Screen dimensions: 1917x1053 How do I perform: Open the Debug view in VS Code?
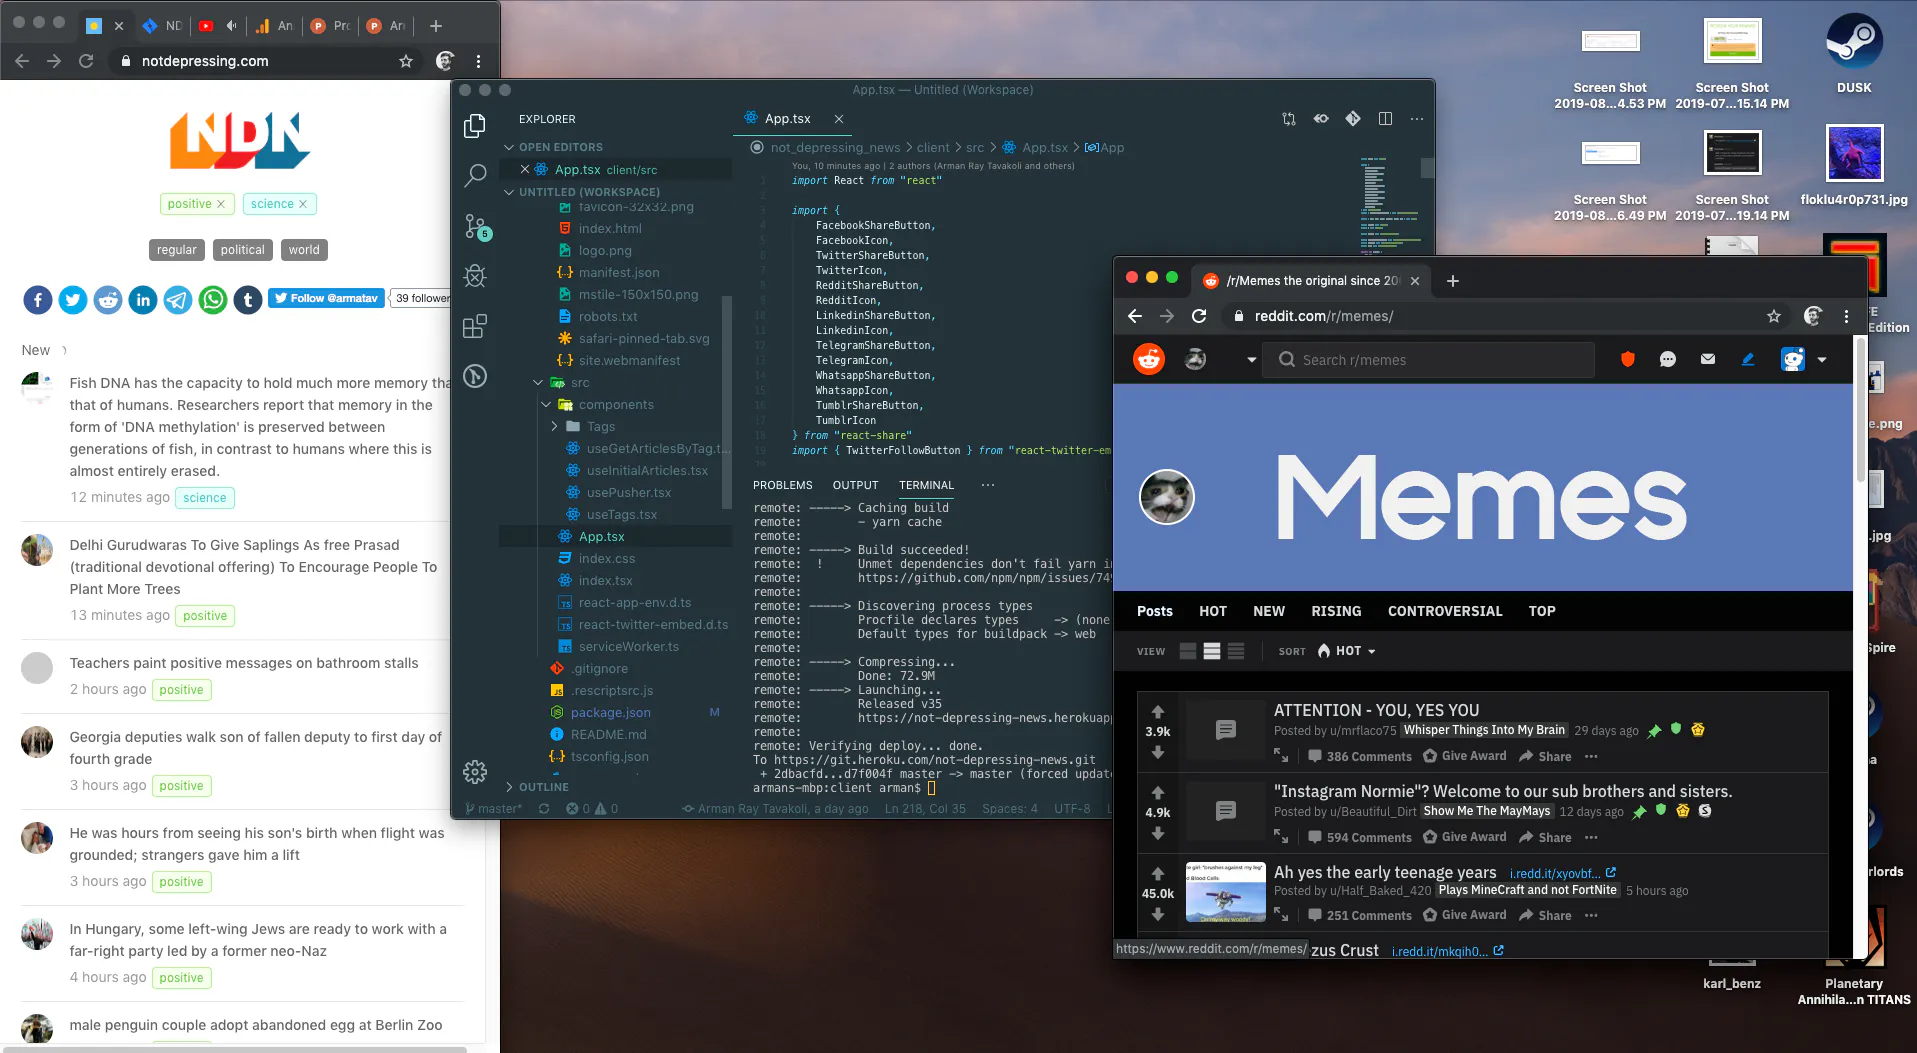pos(475,276)
